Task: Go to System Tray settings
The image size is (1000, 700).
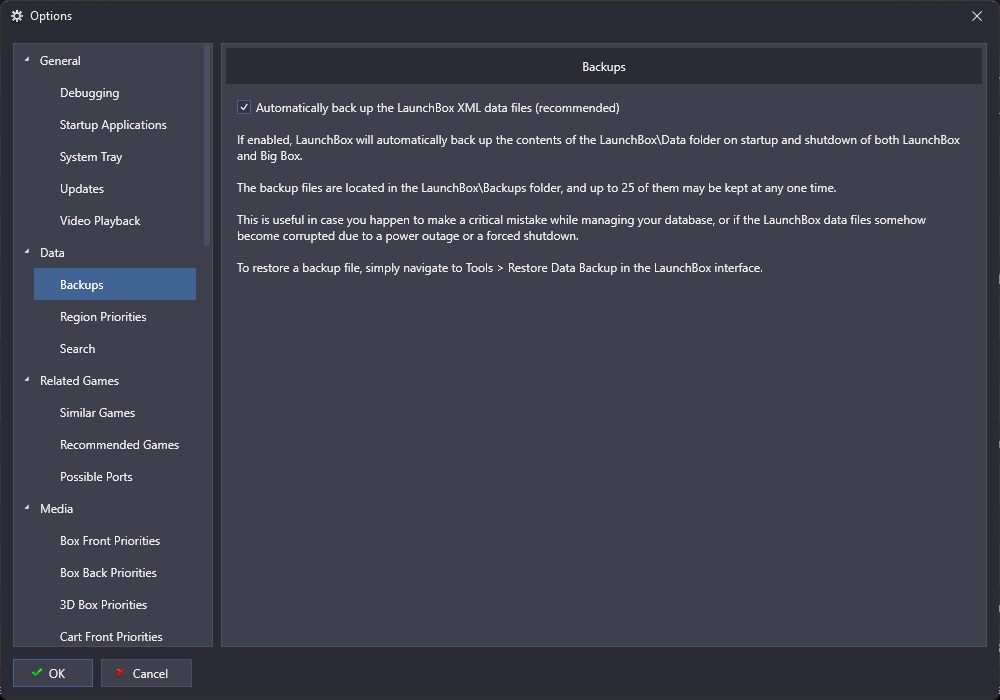Action: pyautogui.click(x=91, y=157)
